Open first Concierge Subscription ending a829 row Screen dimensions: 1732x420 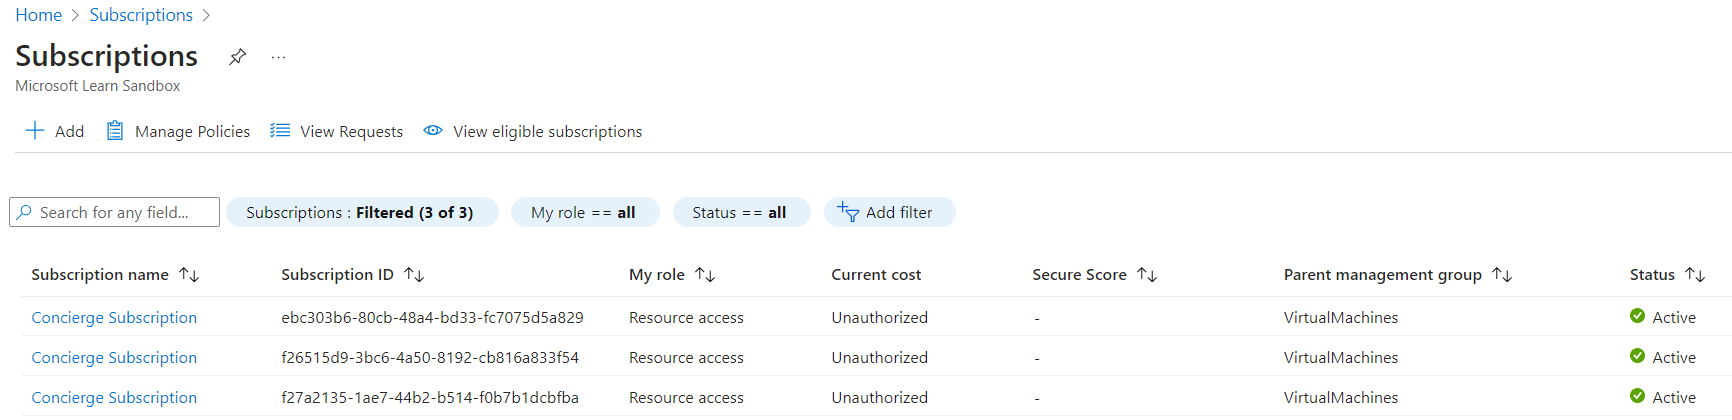(114, 317)
